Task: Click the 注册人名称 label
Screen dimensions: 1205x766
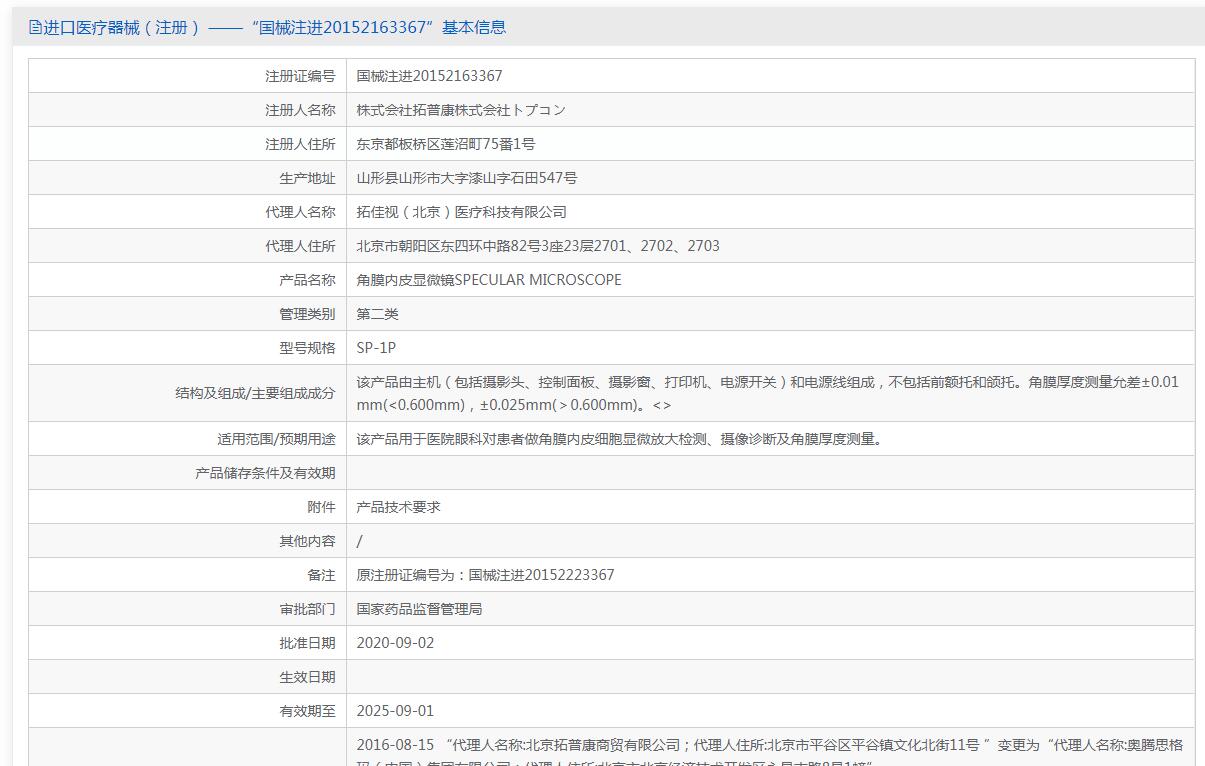Action: tap(300, 110)
